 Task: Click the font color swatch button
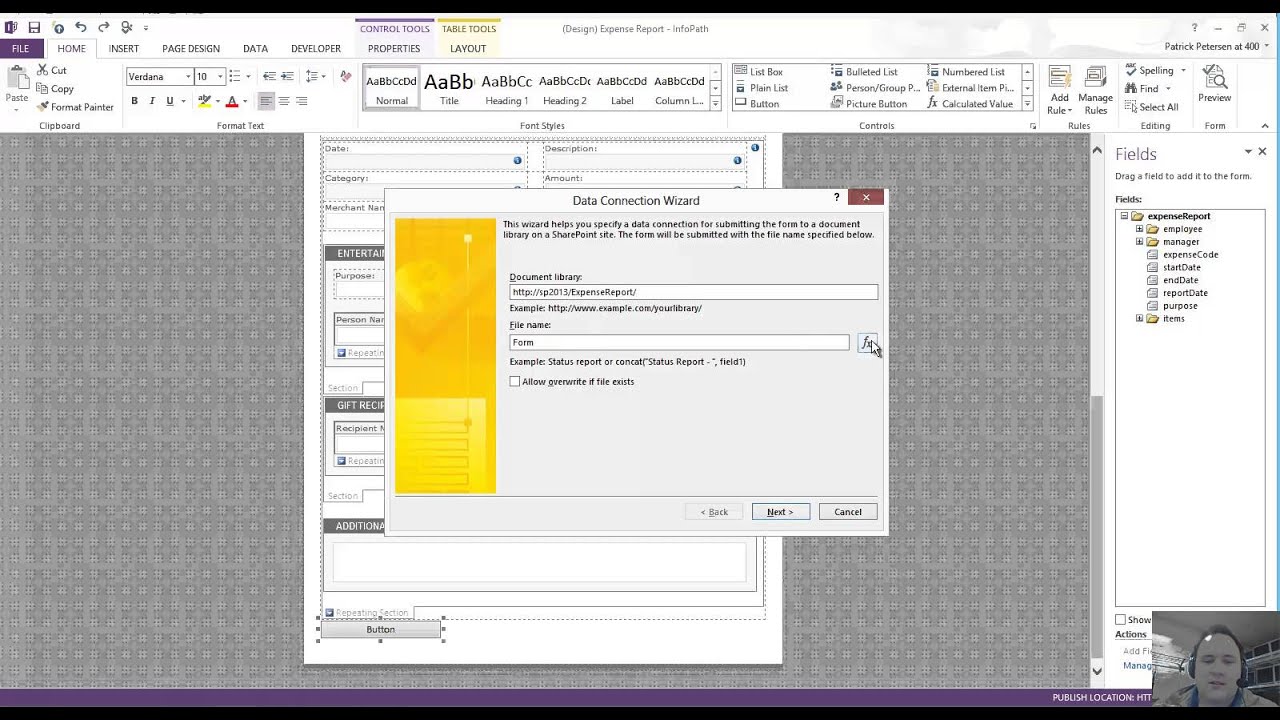[232, 101]
